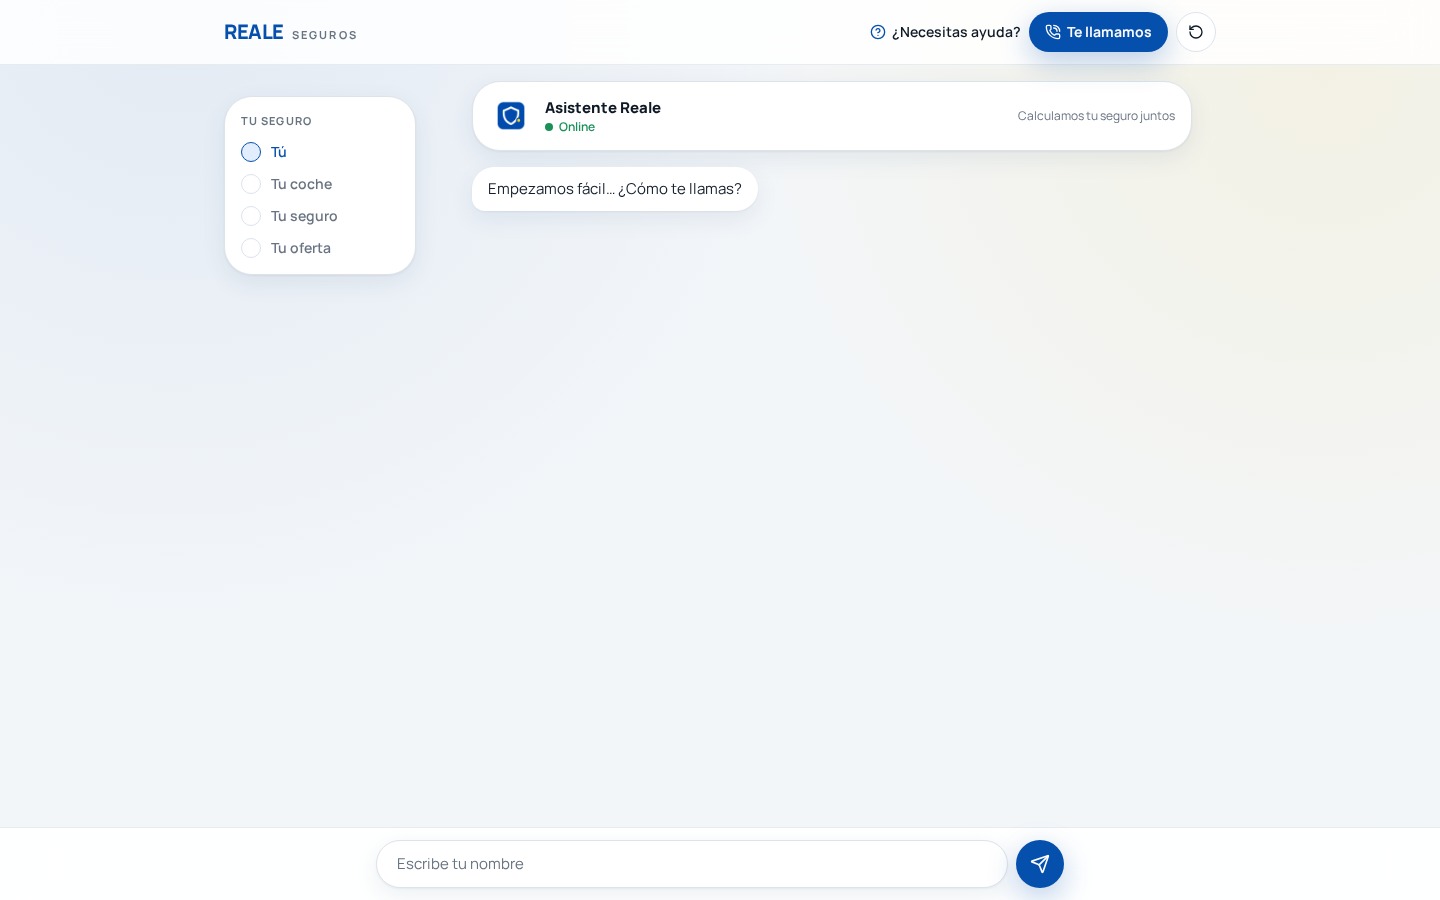The image size is (1440, 900).
Task: Click the help question mark icon
Action: [x=878, y=32]
